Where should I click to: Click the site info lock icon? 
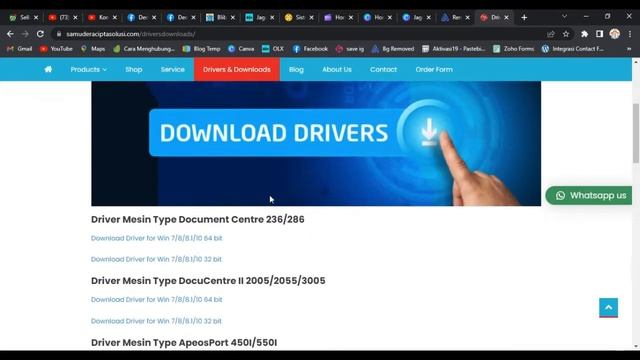[59, 34]
